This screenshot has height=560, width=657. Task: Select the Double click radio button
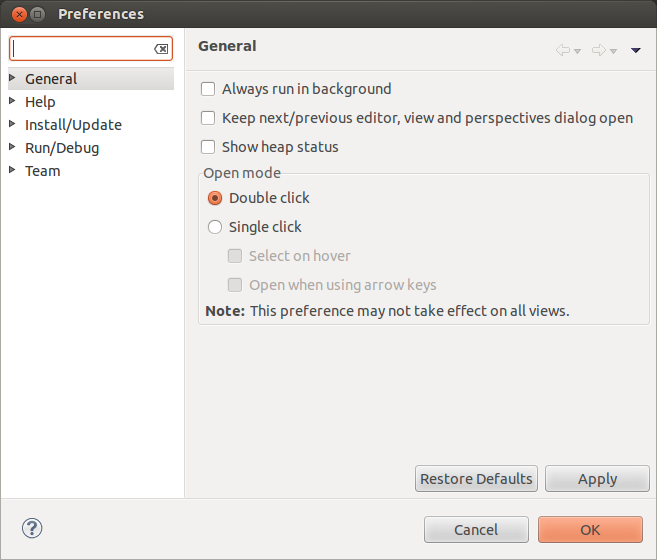coord(215,198)
